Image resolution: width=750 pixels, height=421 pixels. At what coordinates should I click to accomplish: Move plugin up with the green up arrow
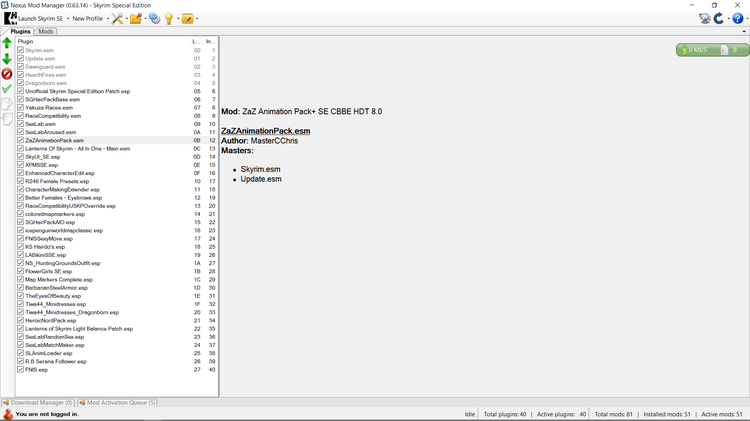pos(7,43)
